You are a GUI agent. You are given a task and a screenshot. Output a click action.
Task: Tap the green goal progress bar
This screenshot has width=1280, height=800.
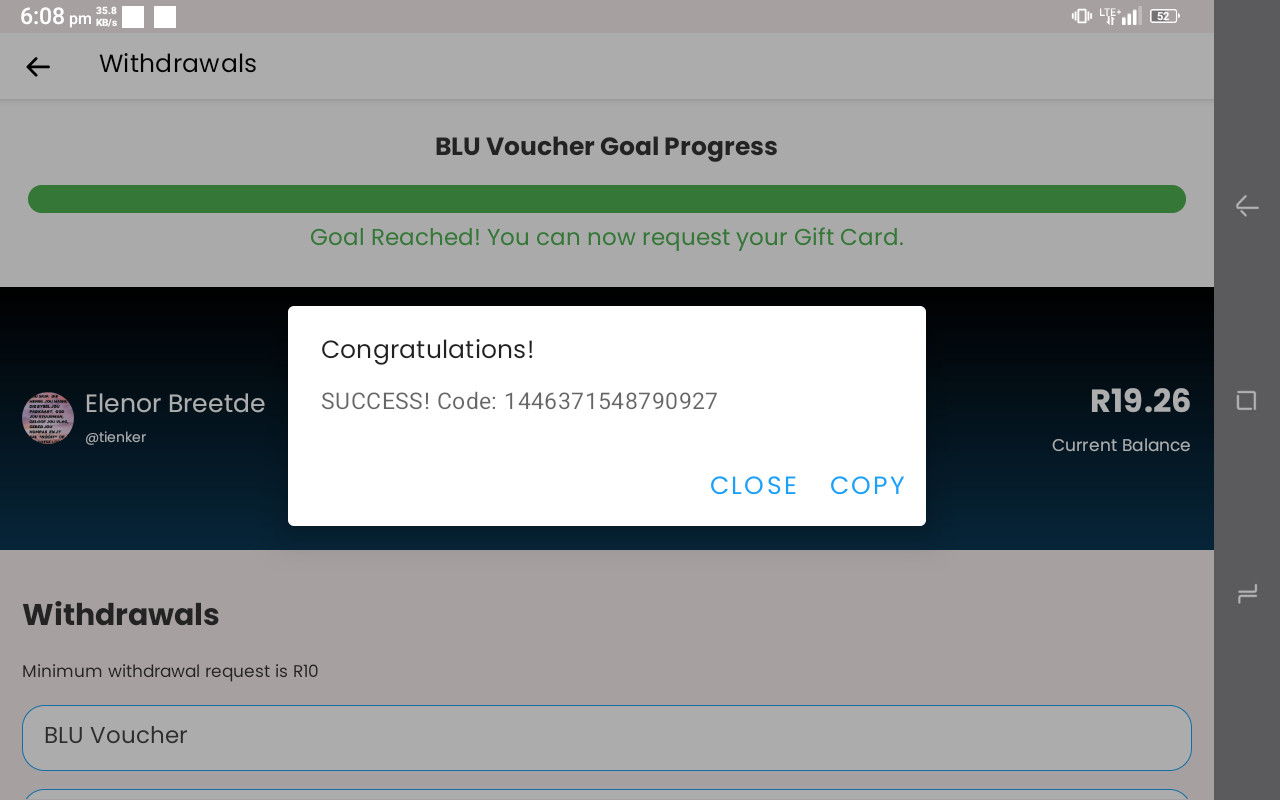pos(607,199)
